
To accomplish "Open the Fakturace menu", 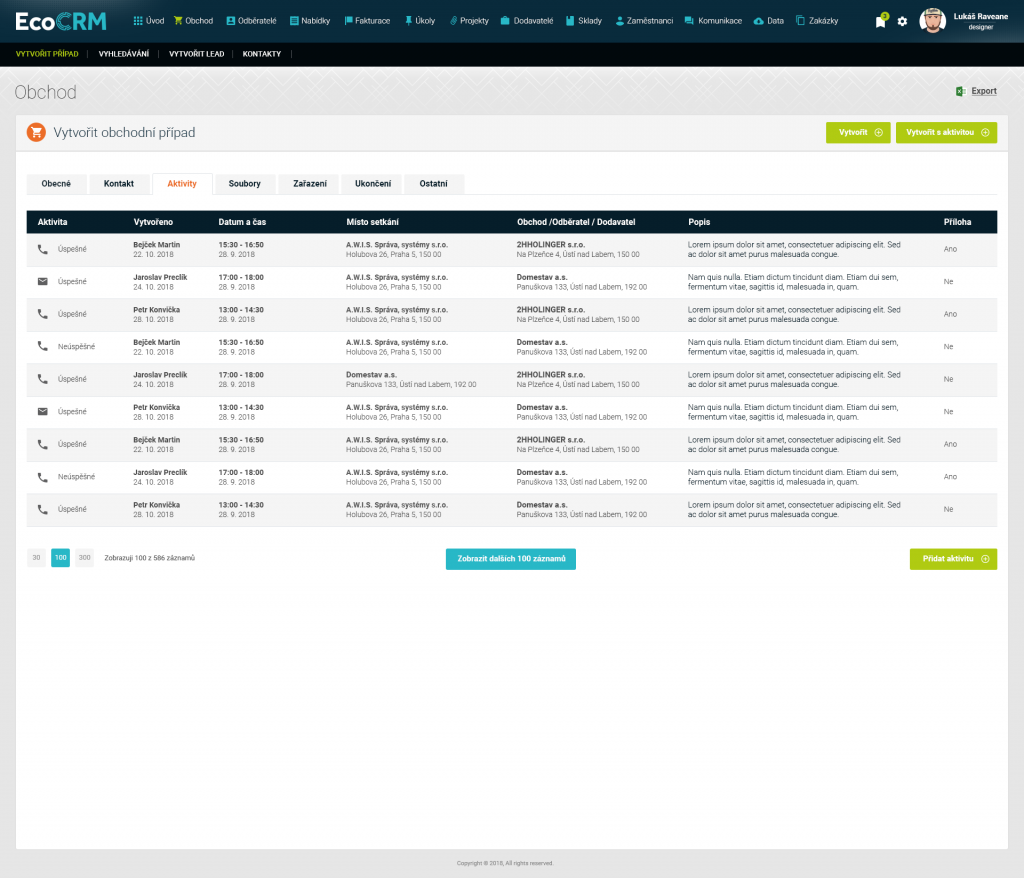I will [x=367, y=21].
